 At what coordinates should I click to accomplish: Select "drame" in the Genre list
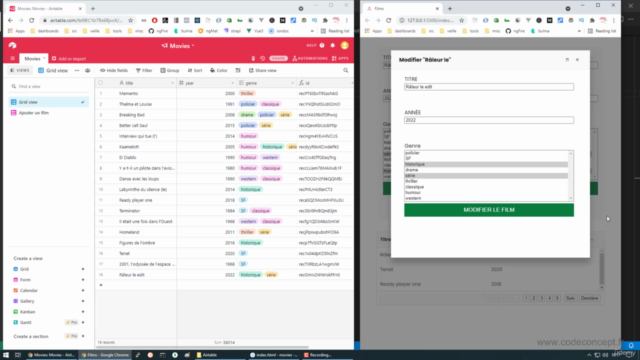486,170
